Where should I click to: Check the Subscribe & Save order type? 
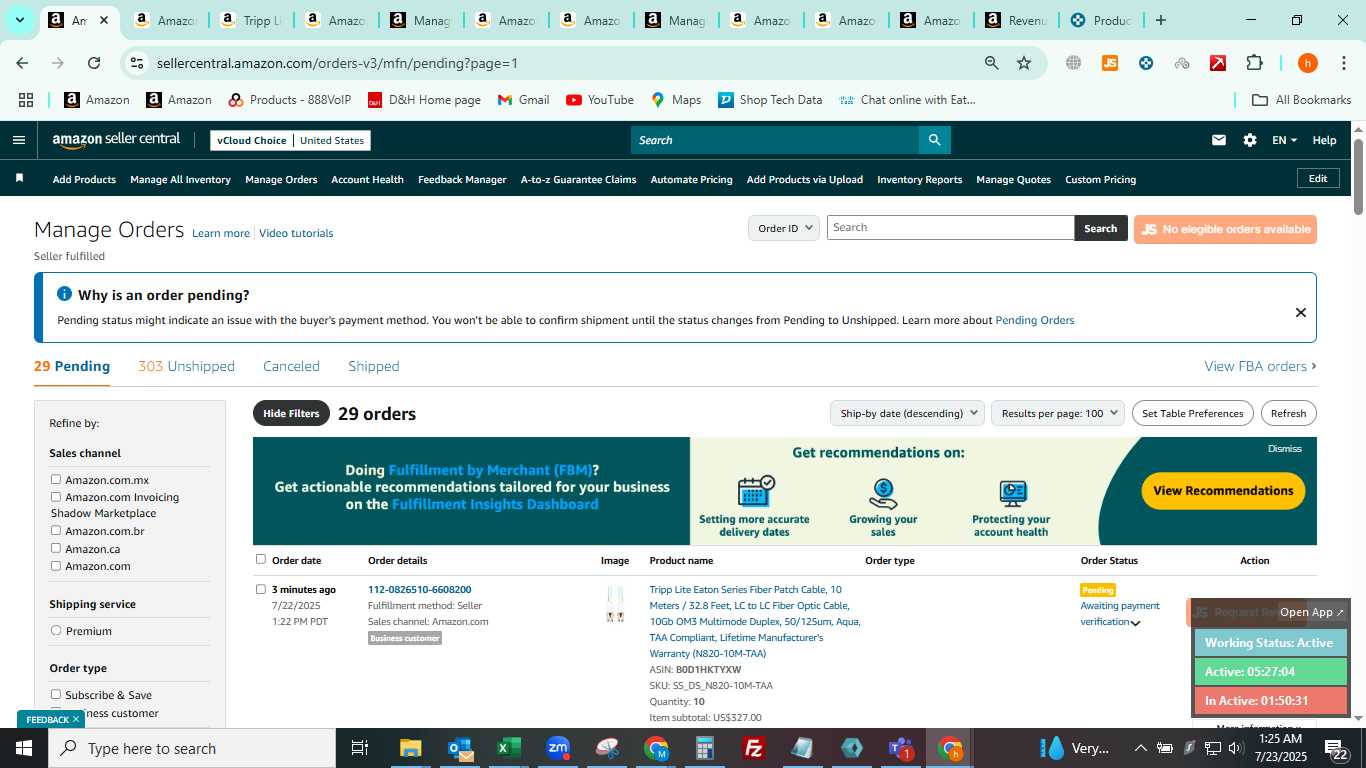coord(56,694)
